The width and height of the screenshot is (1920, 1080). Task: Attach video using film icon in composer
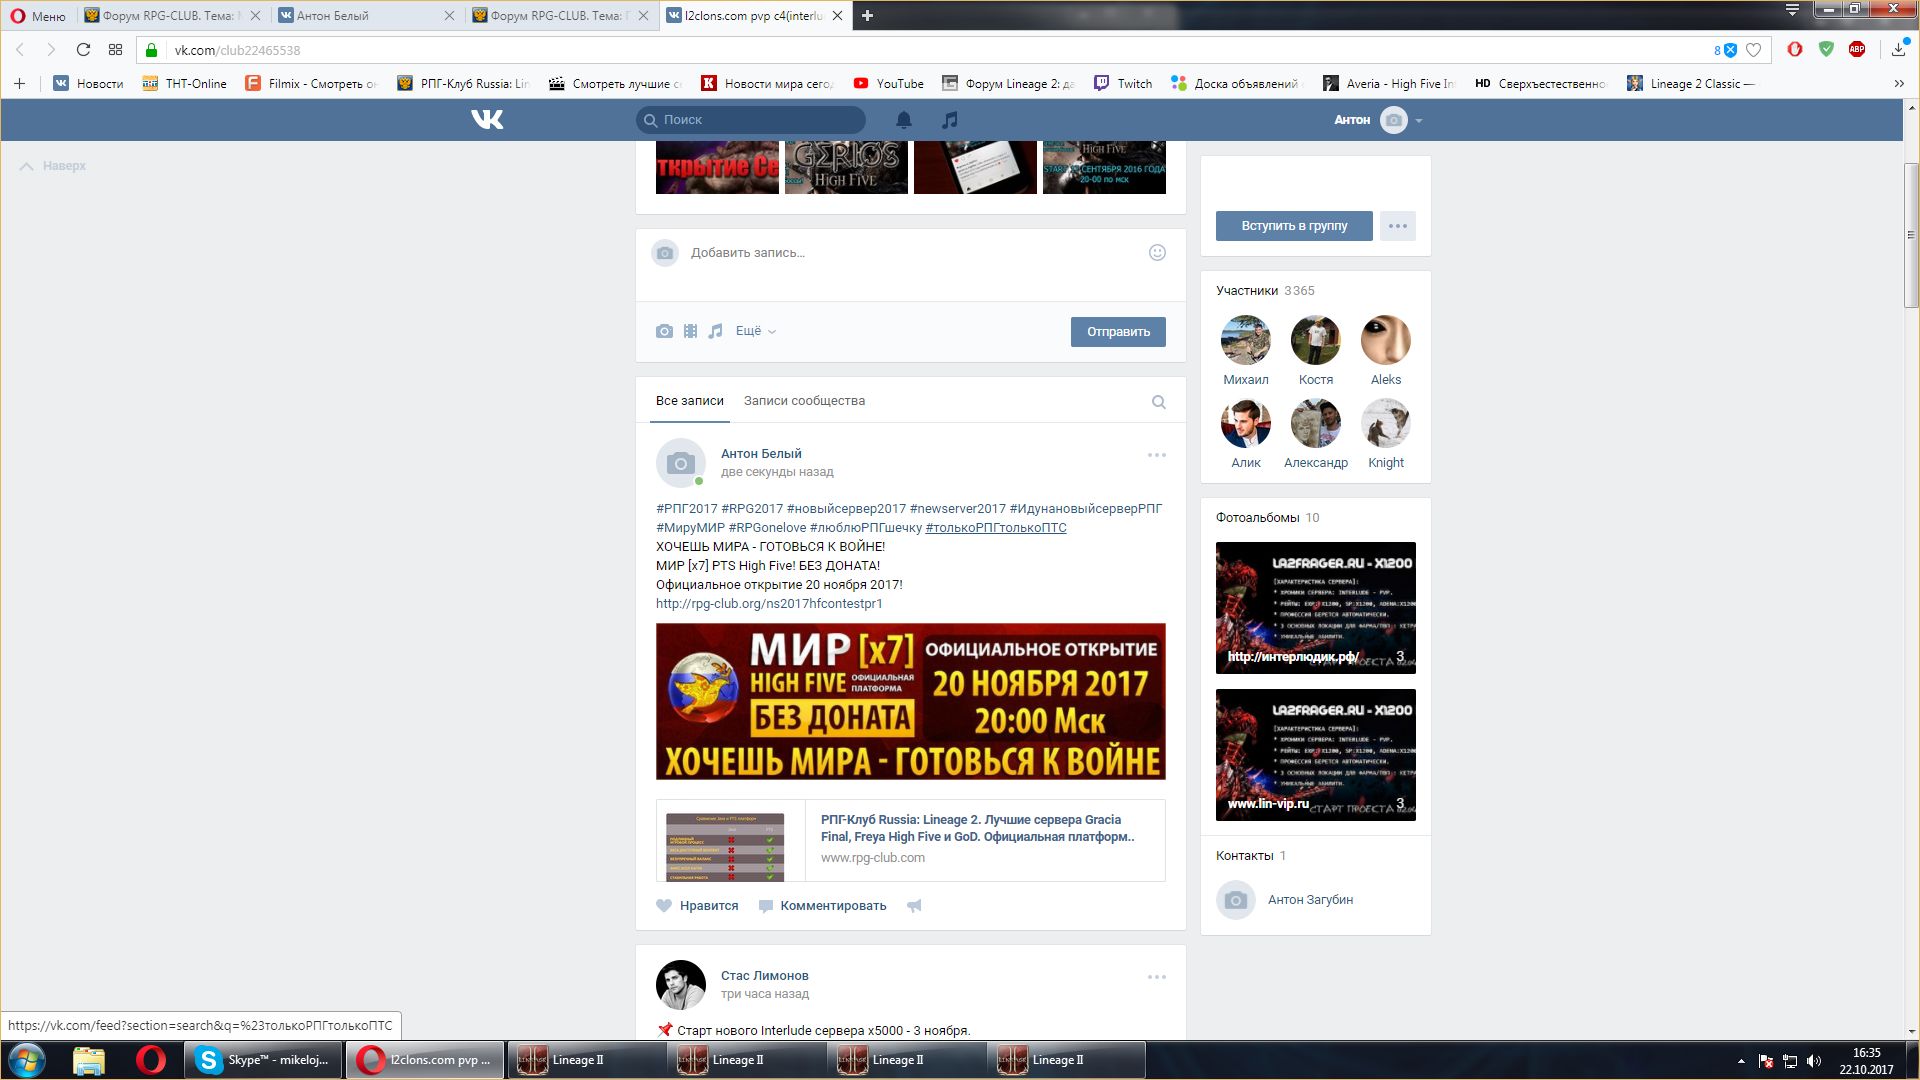(x=690, y=331)
